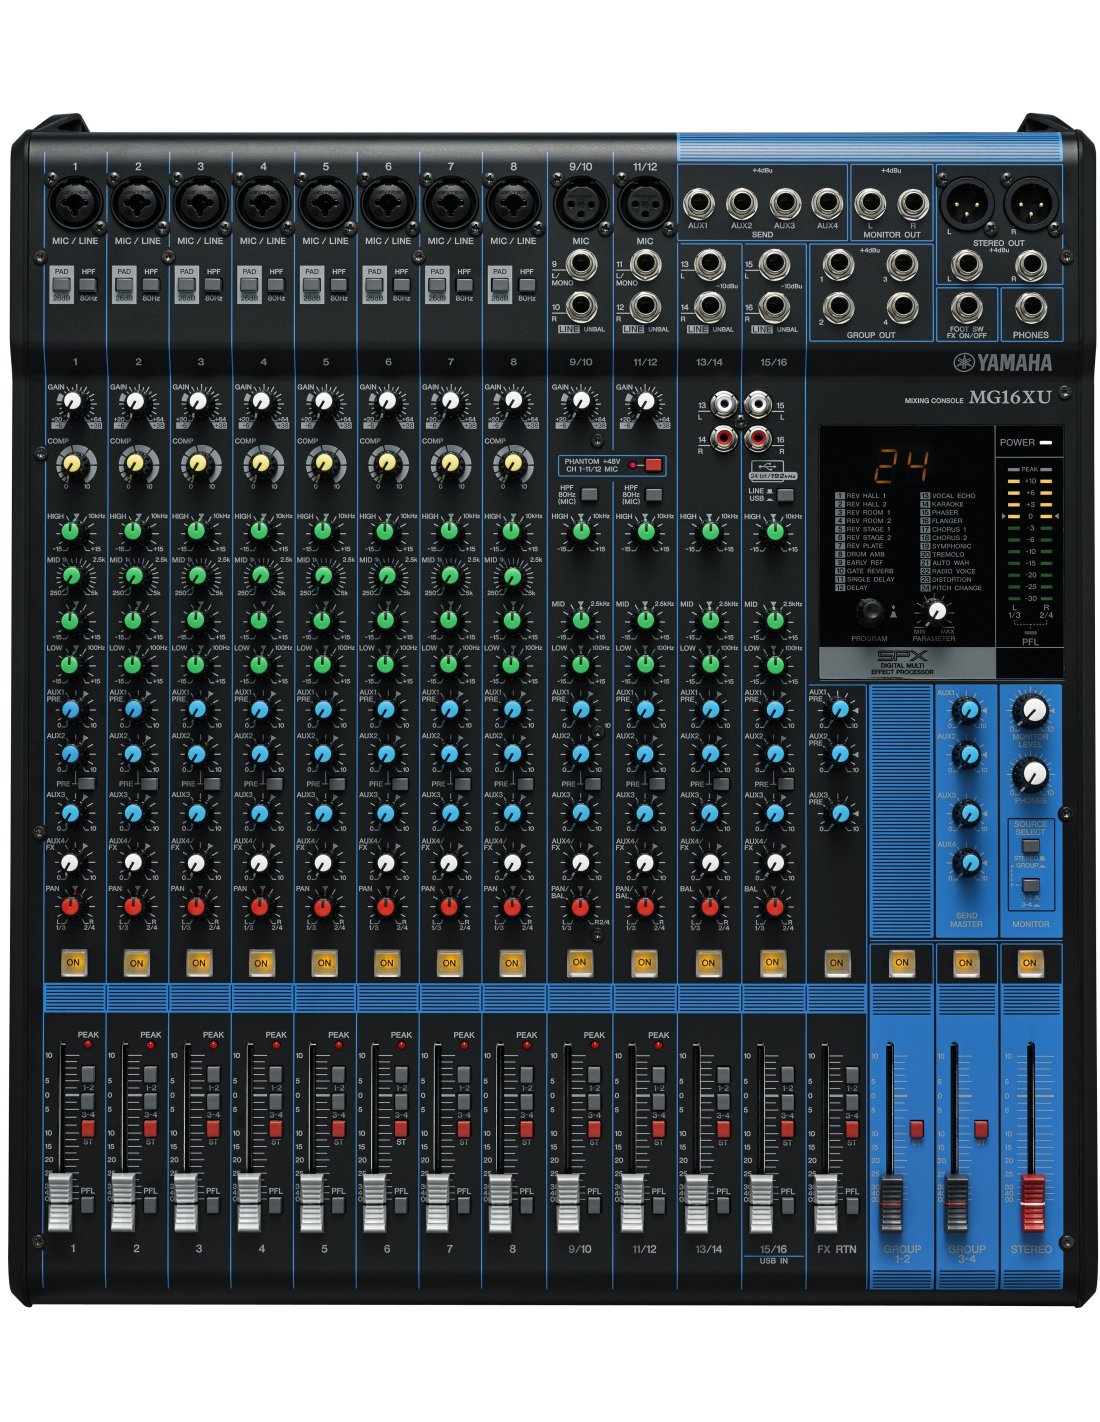Screen dimensions: 1100x1422
Task: Click the channel 8 fader handle
Action: 511,1201
